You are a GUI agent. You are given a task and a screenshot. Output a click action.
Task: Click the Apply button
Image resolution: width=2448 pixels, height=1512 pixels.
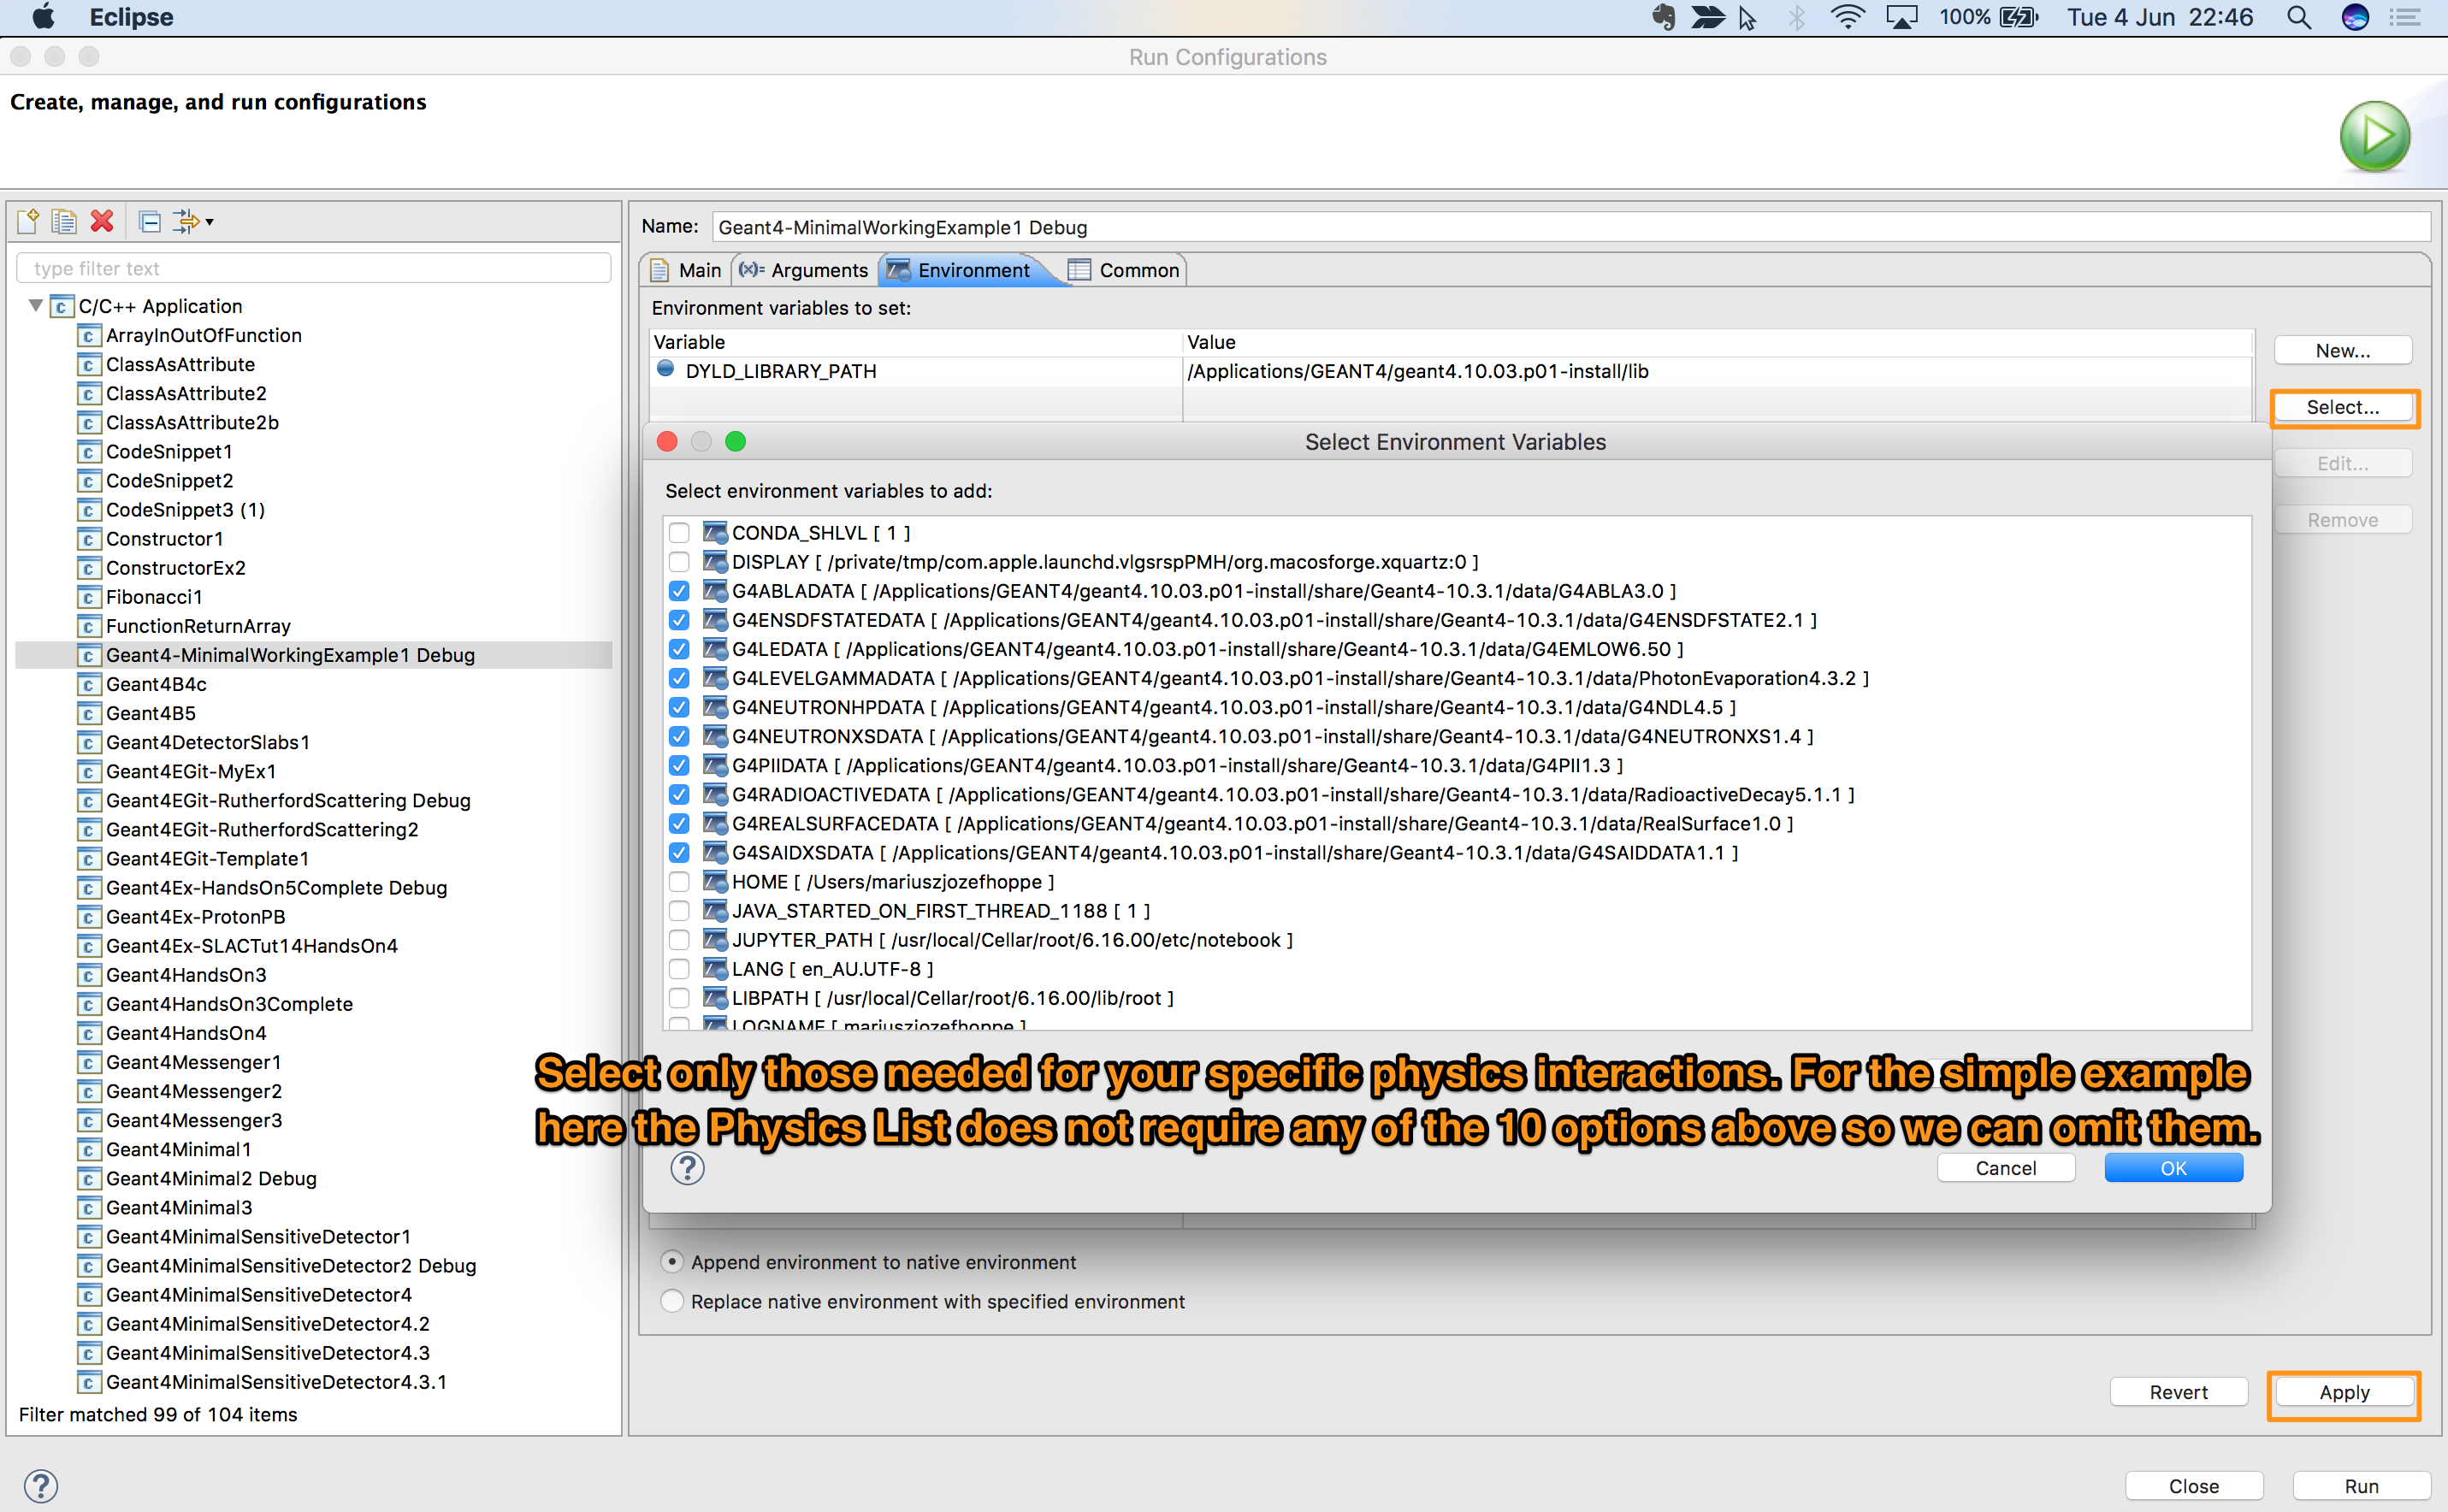click(2344, 1392)
